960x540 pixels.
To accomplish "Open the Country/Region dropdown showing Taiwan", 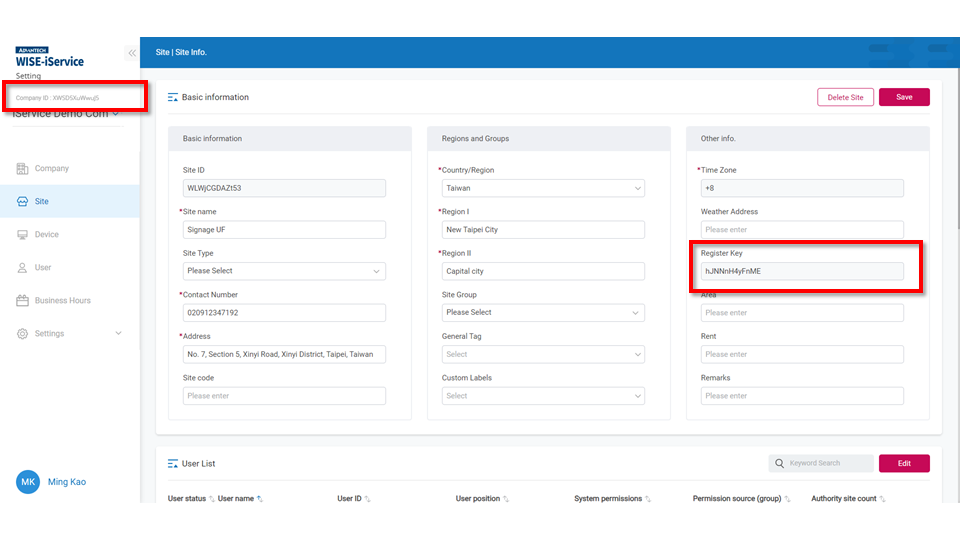I will click(x=541, y=188).
